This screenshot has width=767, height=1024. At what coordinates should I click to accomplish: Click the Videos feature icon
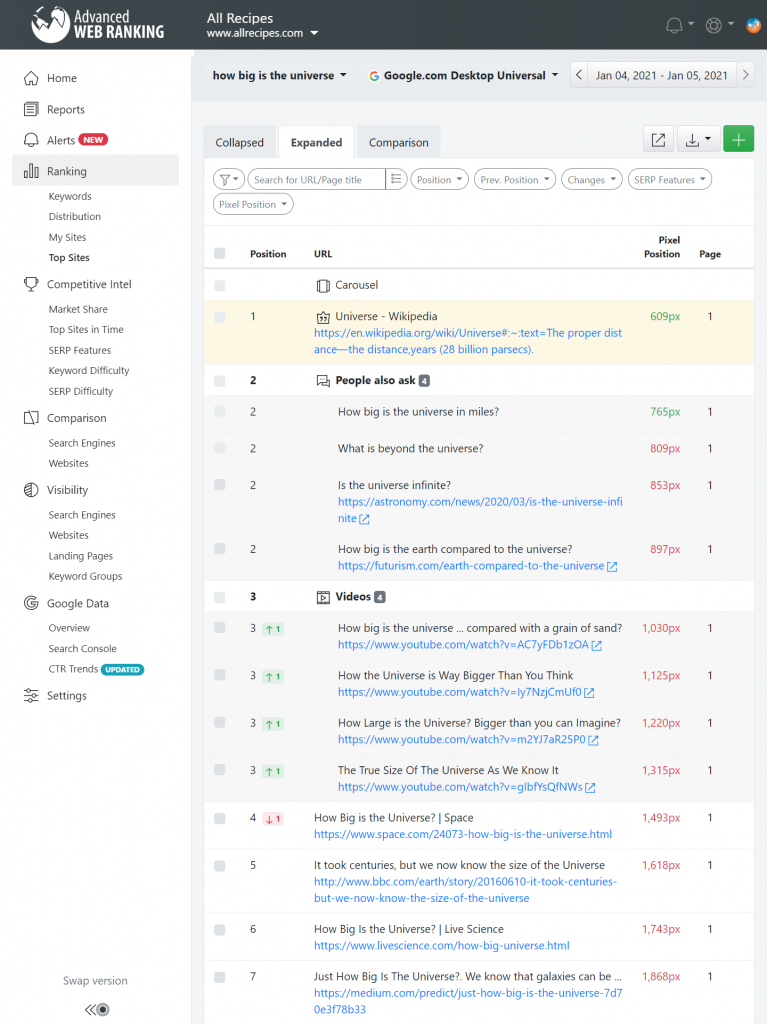[323, 597]
